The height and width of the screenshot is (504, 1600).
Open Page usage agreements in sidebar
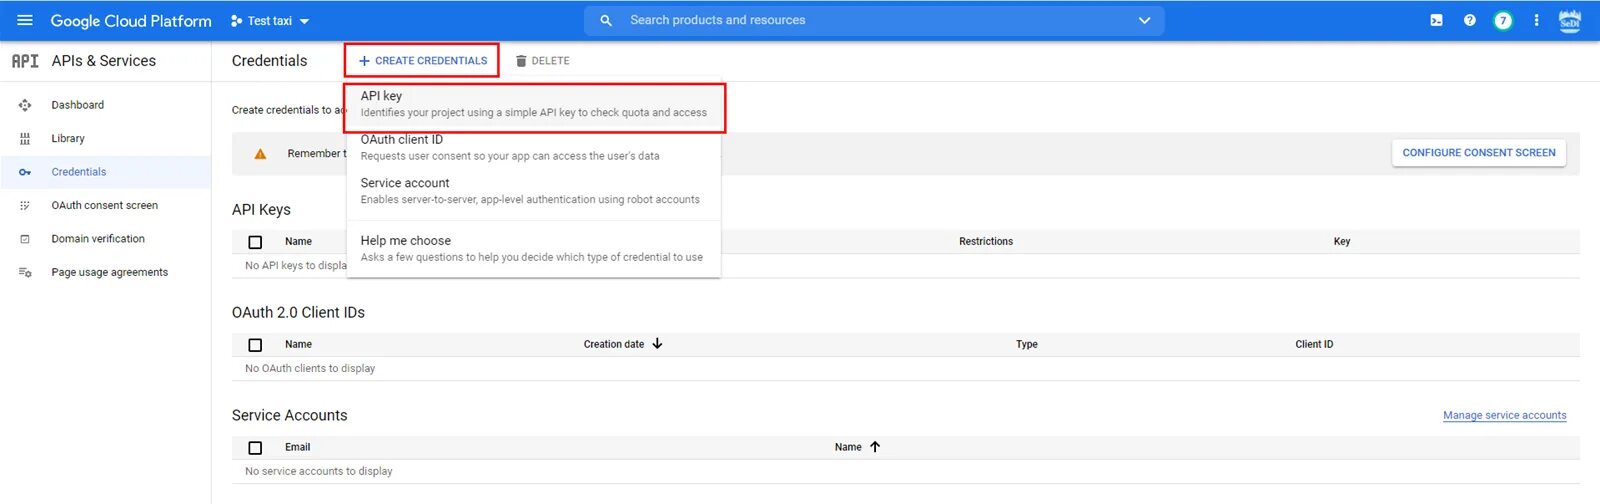pyautogui.click(x=110, y=272)
